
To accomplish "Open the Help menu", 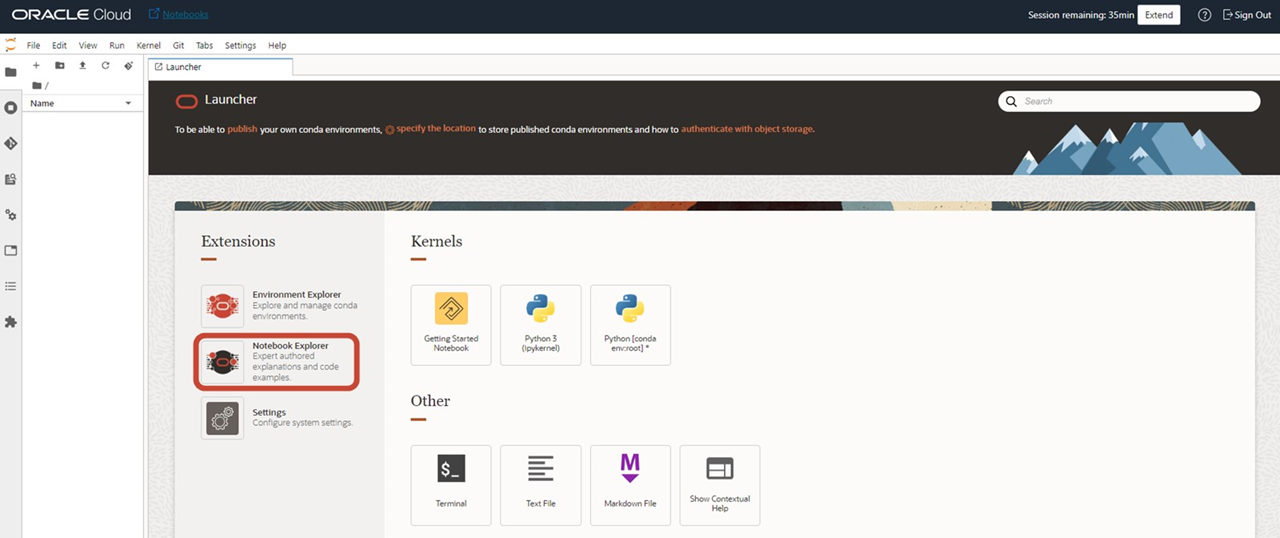I will (x=277, y=46).
